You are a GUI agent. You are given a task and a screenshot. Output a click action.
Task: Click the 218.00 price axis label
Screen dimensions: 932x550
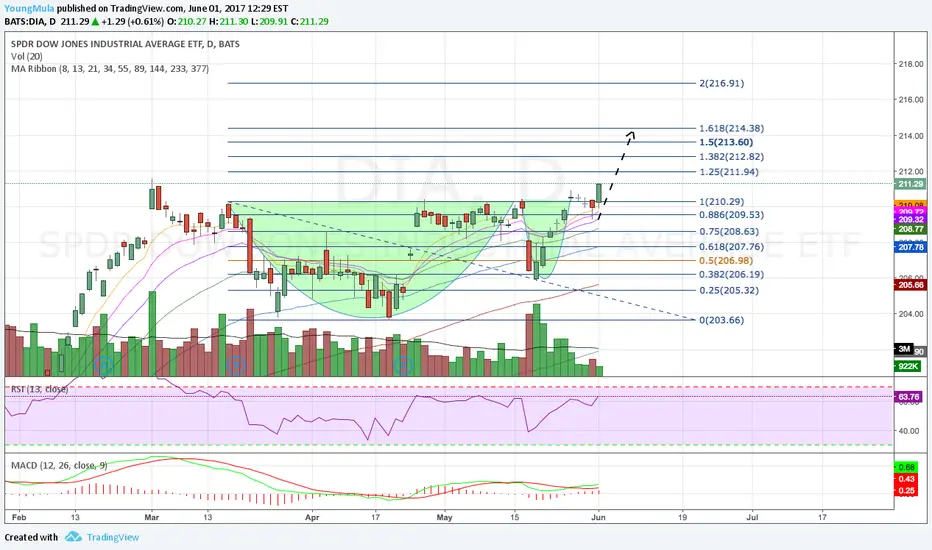912,64
